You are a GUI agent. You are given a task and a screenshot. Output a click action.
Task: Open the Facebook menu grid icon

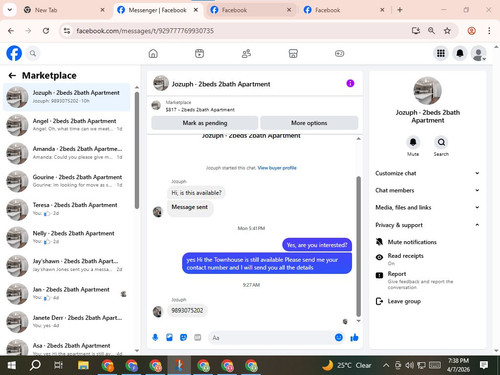pyautogui.click(x=441, y=53)
